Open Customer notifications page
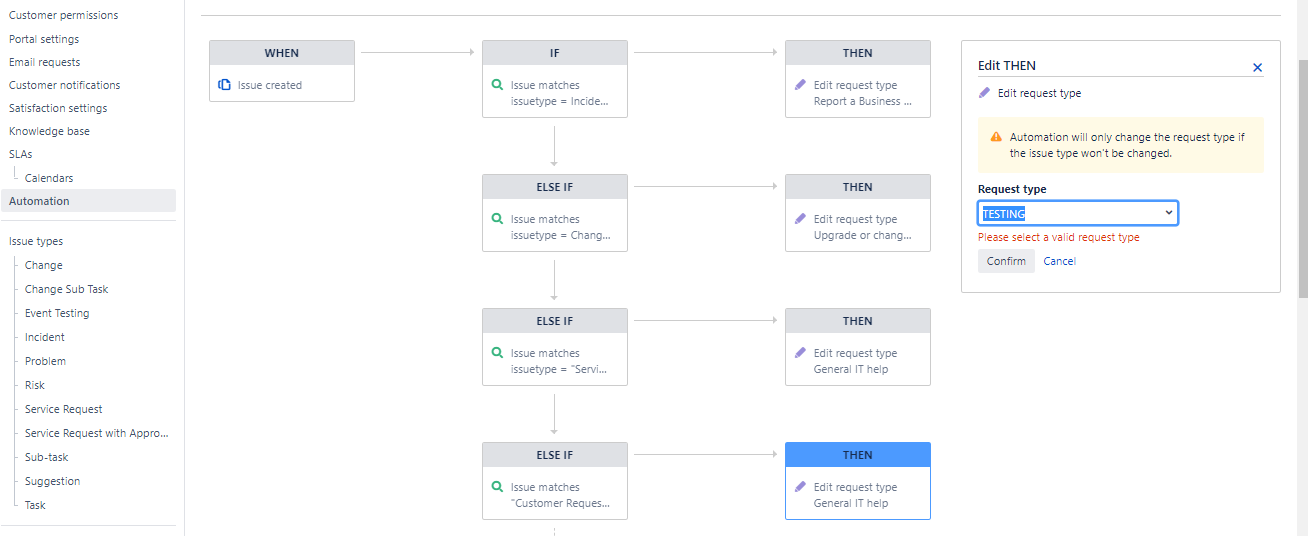1308x536 pixels. tap(65, 85)
